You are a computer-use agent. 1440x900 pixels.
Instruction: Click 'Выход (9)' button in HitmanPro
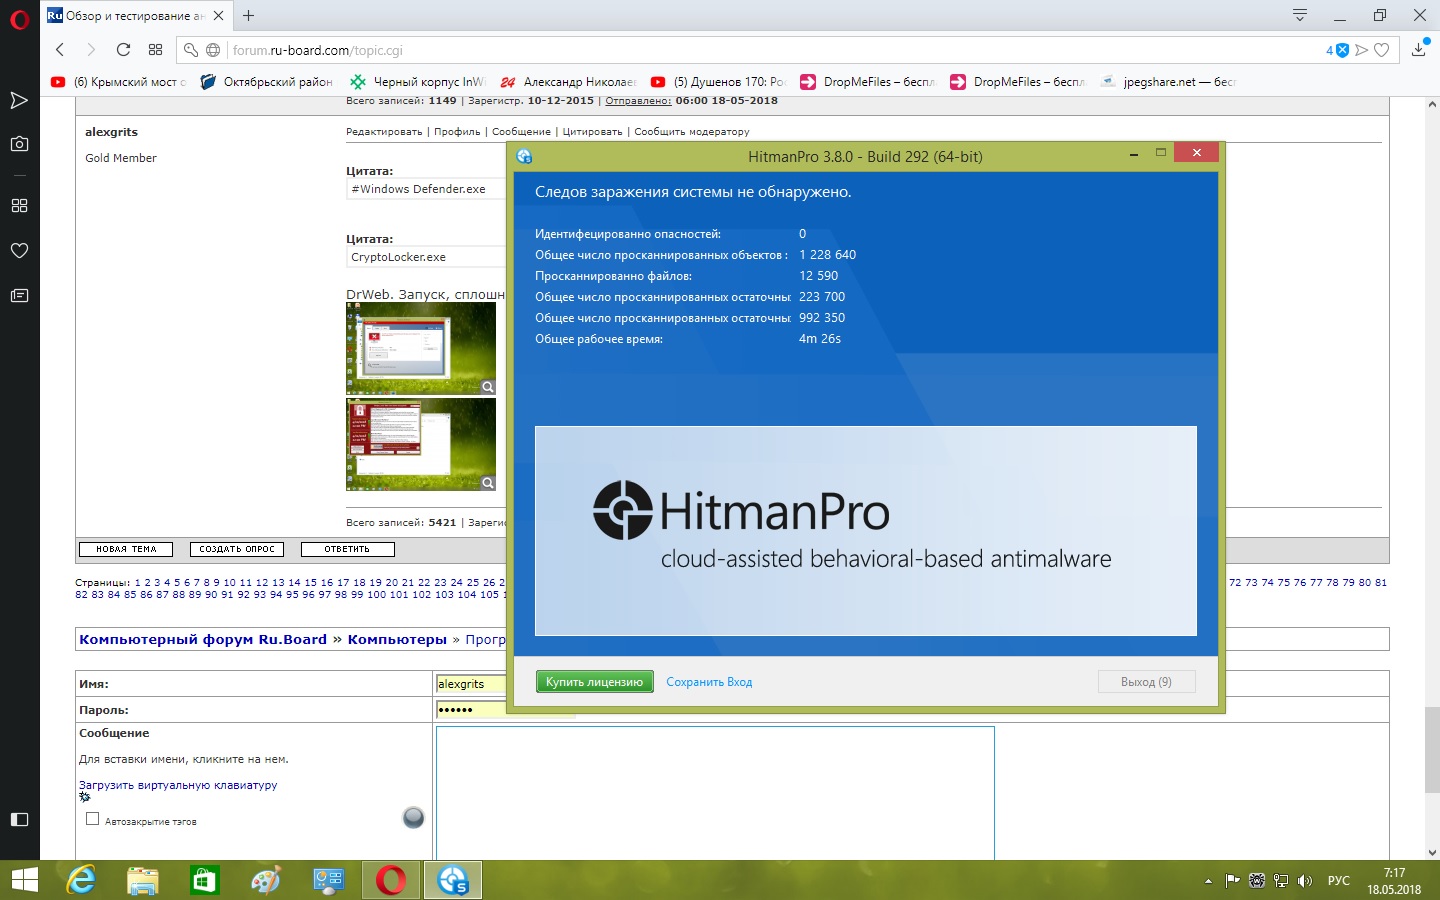[1146, 682]
